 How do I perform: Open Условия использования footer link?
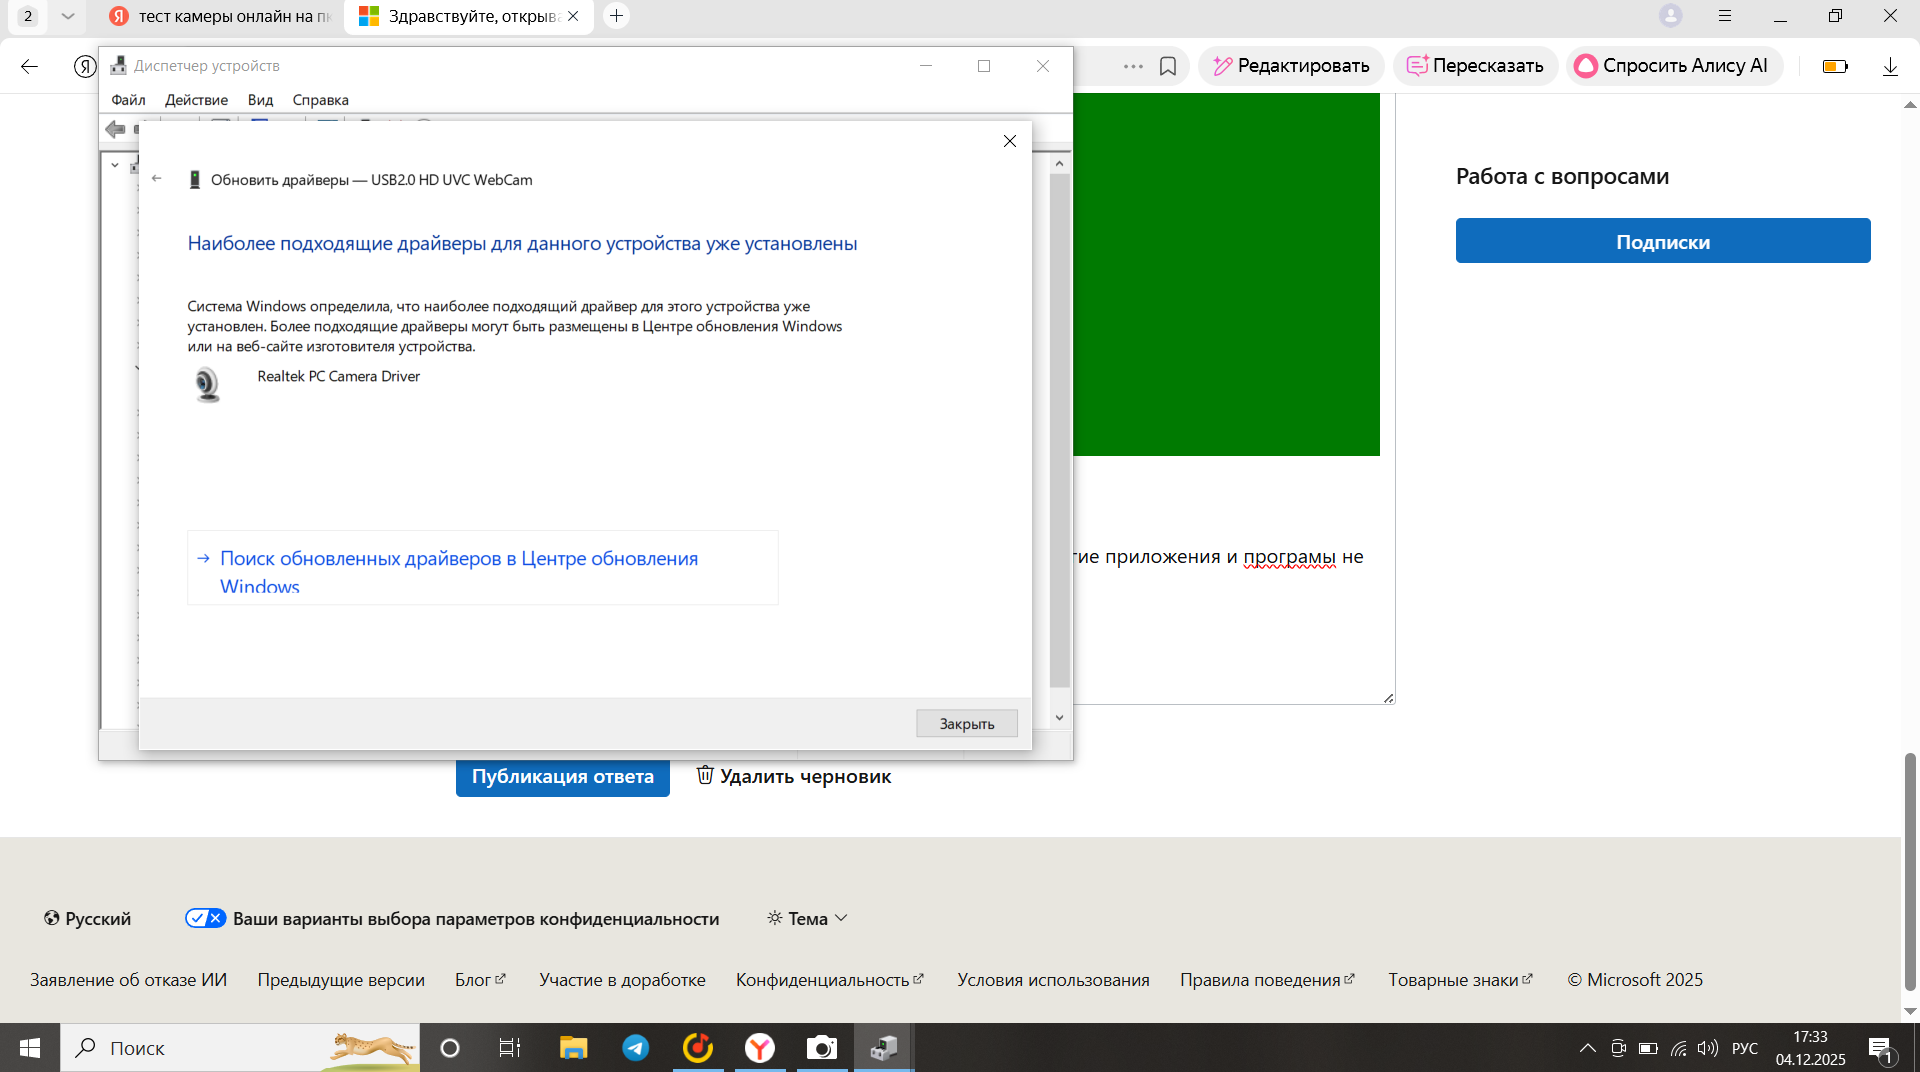[x=1053, y=980]
